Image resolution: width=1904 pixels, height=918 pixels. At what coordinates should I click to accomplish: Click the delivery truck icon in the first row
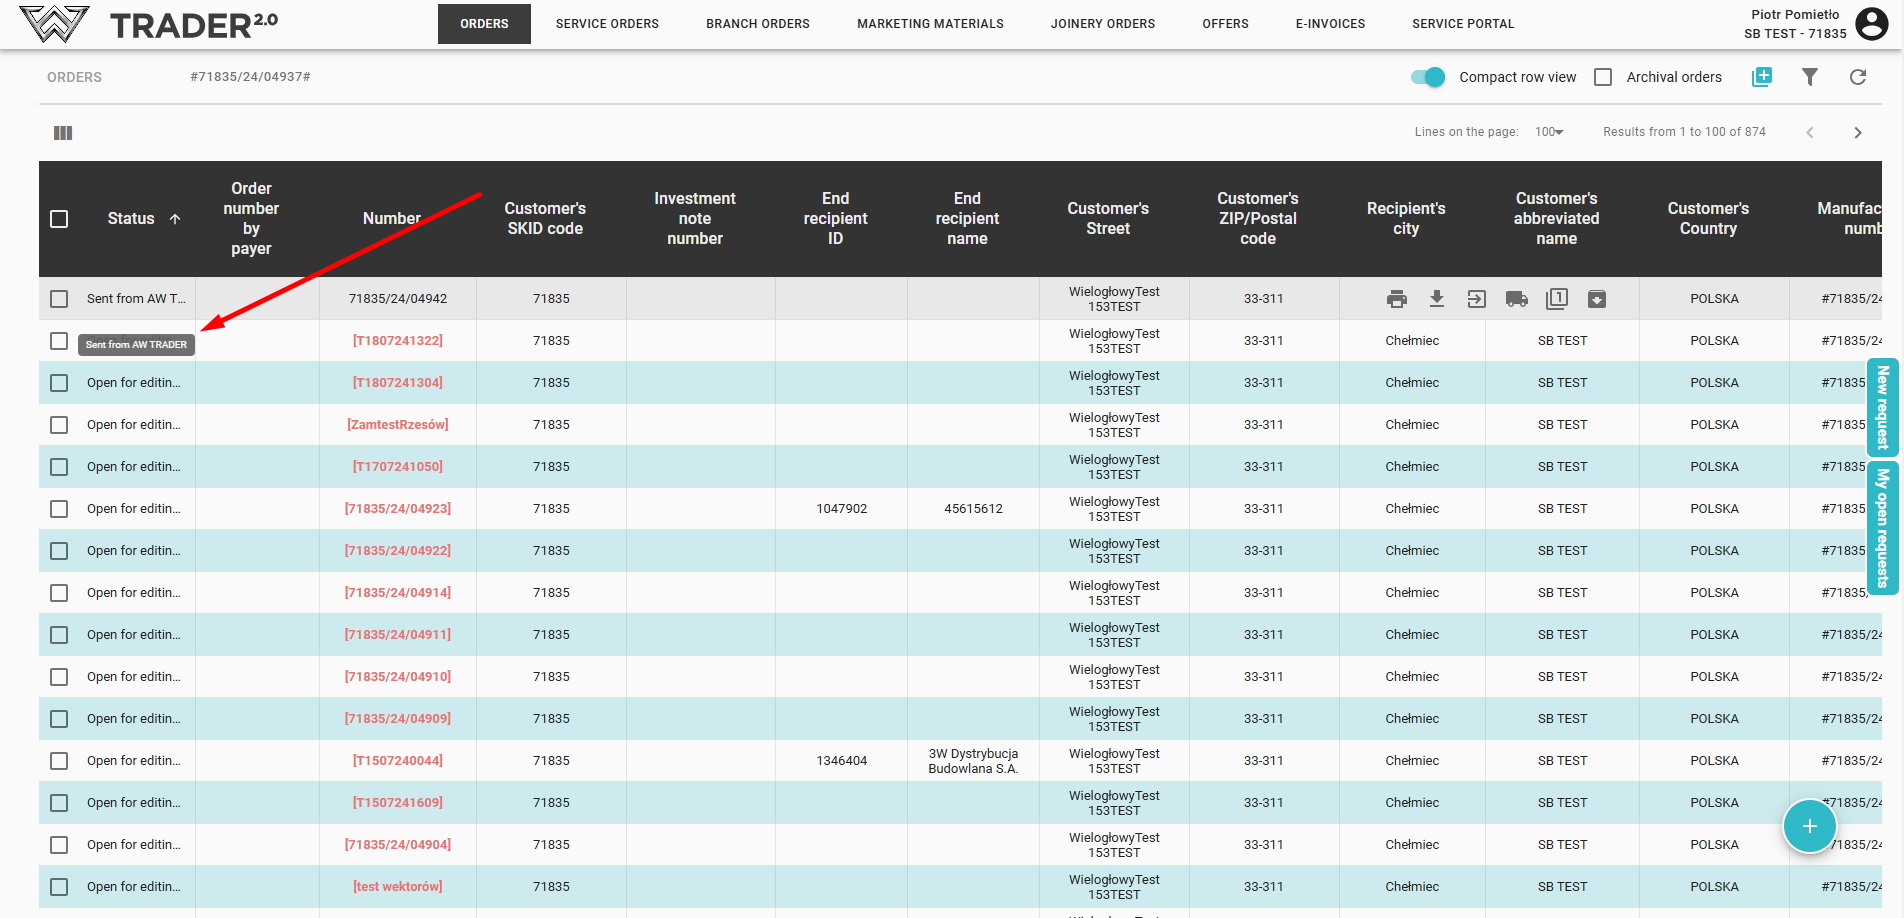click(1517, 299)
